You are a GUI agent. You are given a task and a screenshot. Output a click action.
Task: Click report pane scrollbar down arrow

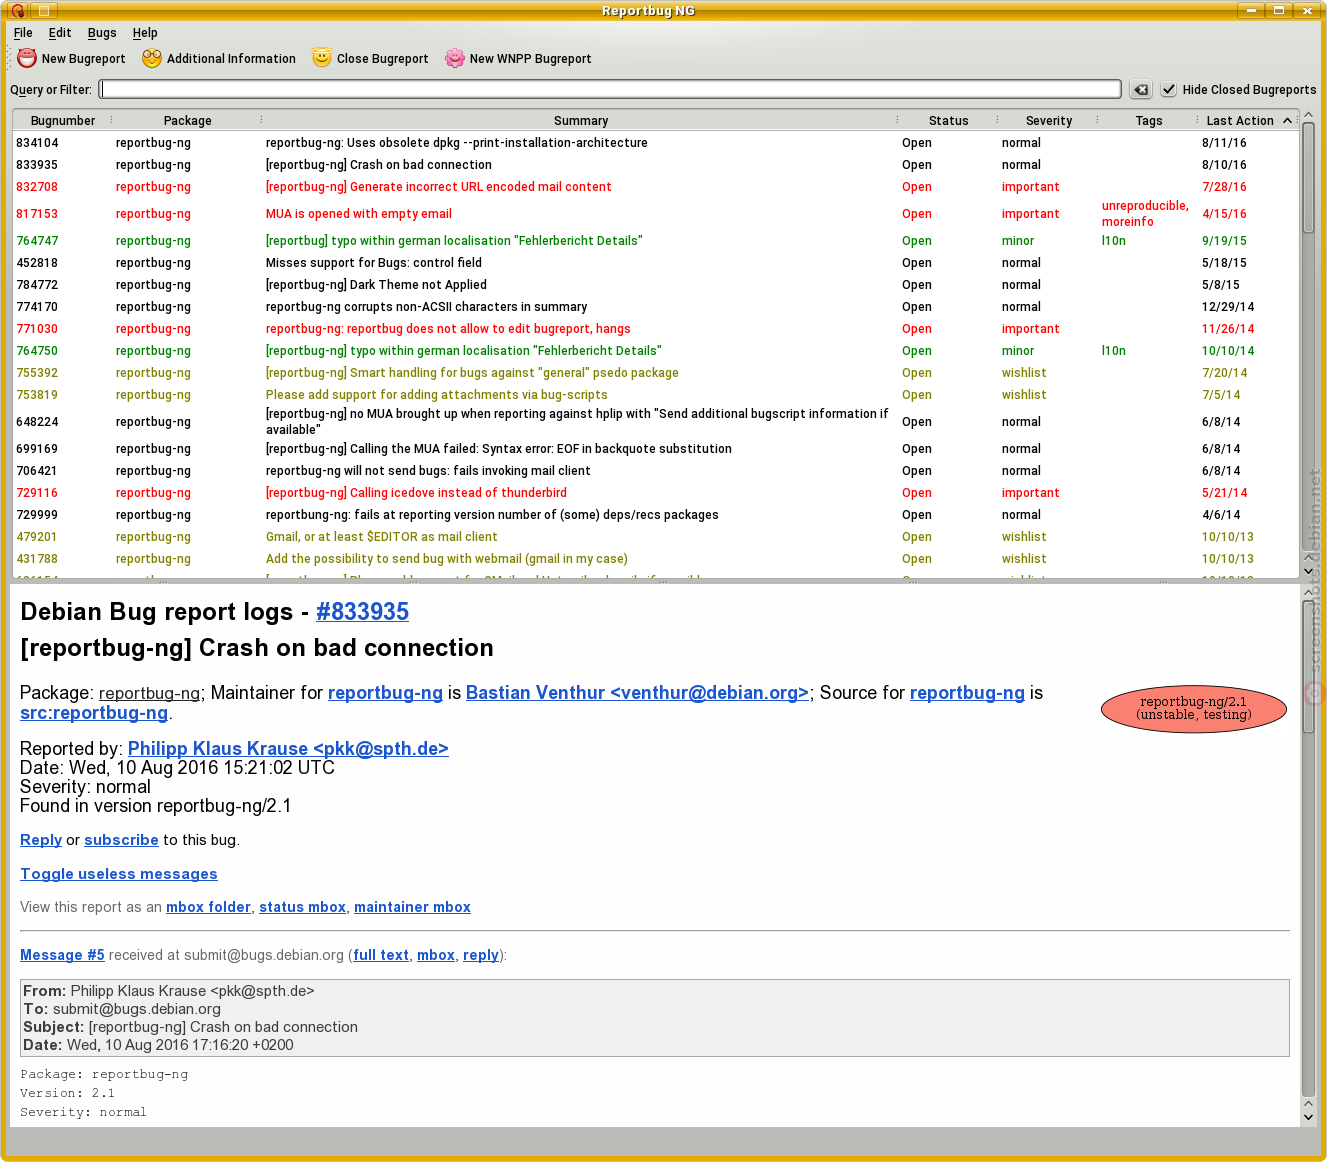tap(1308, 1116)
